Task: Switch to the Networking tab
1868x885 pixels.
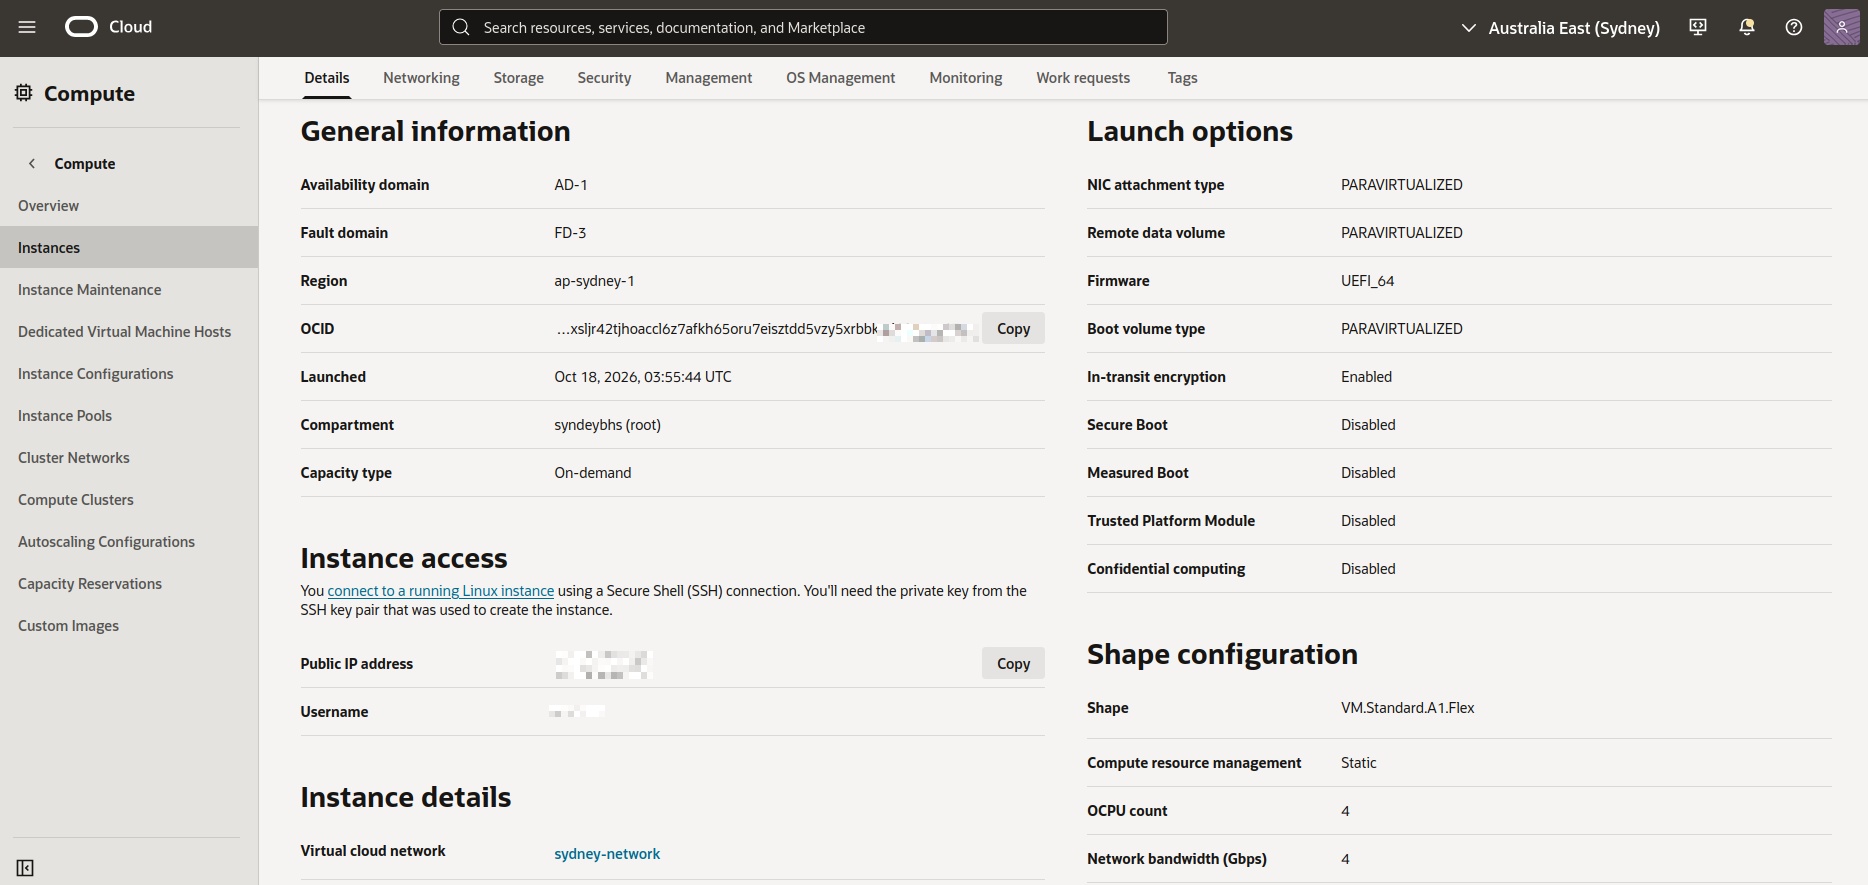Action: 421,78
